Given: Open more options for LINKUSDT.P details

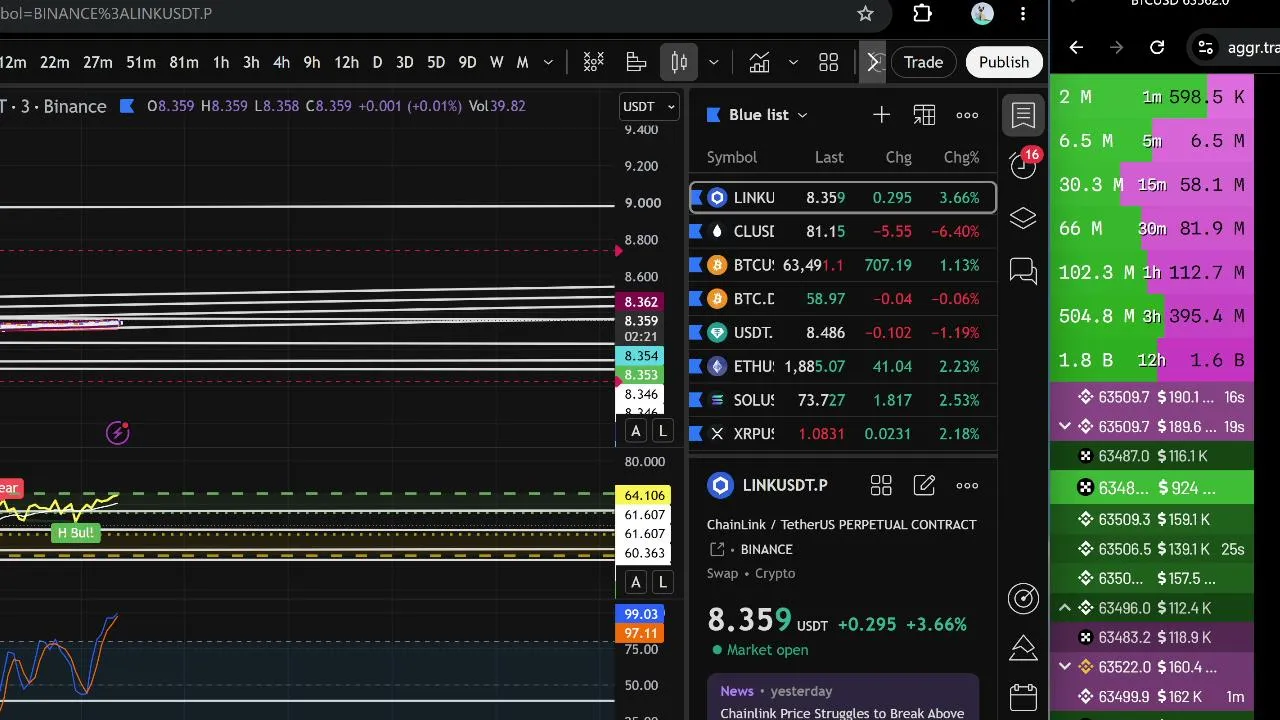Looking at the screenshot, I should point(967,486).
